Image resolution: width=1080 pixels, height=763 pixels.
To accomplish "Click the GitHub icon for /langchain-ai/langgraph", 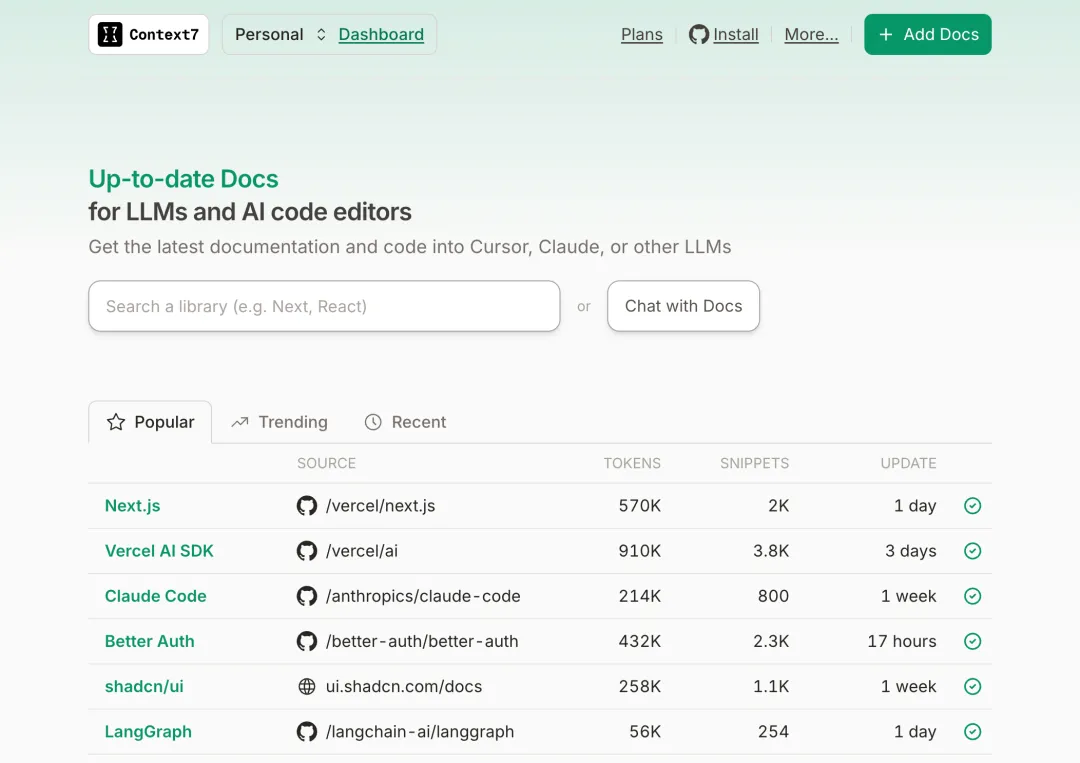I will pyautogui.click(x=307, y=732).
